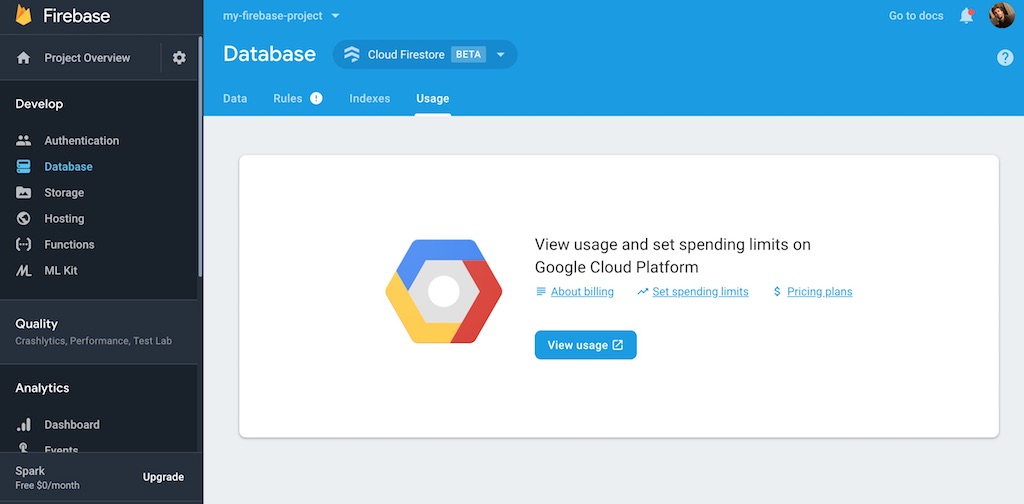Expand the Quality section

point(99,332)
